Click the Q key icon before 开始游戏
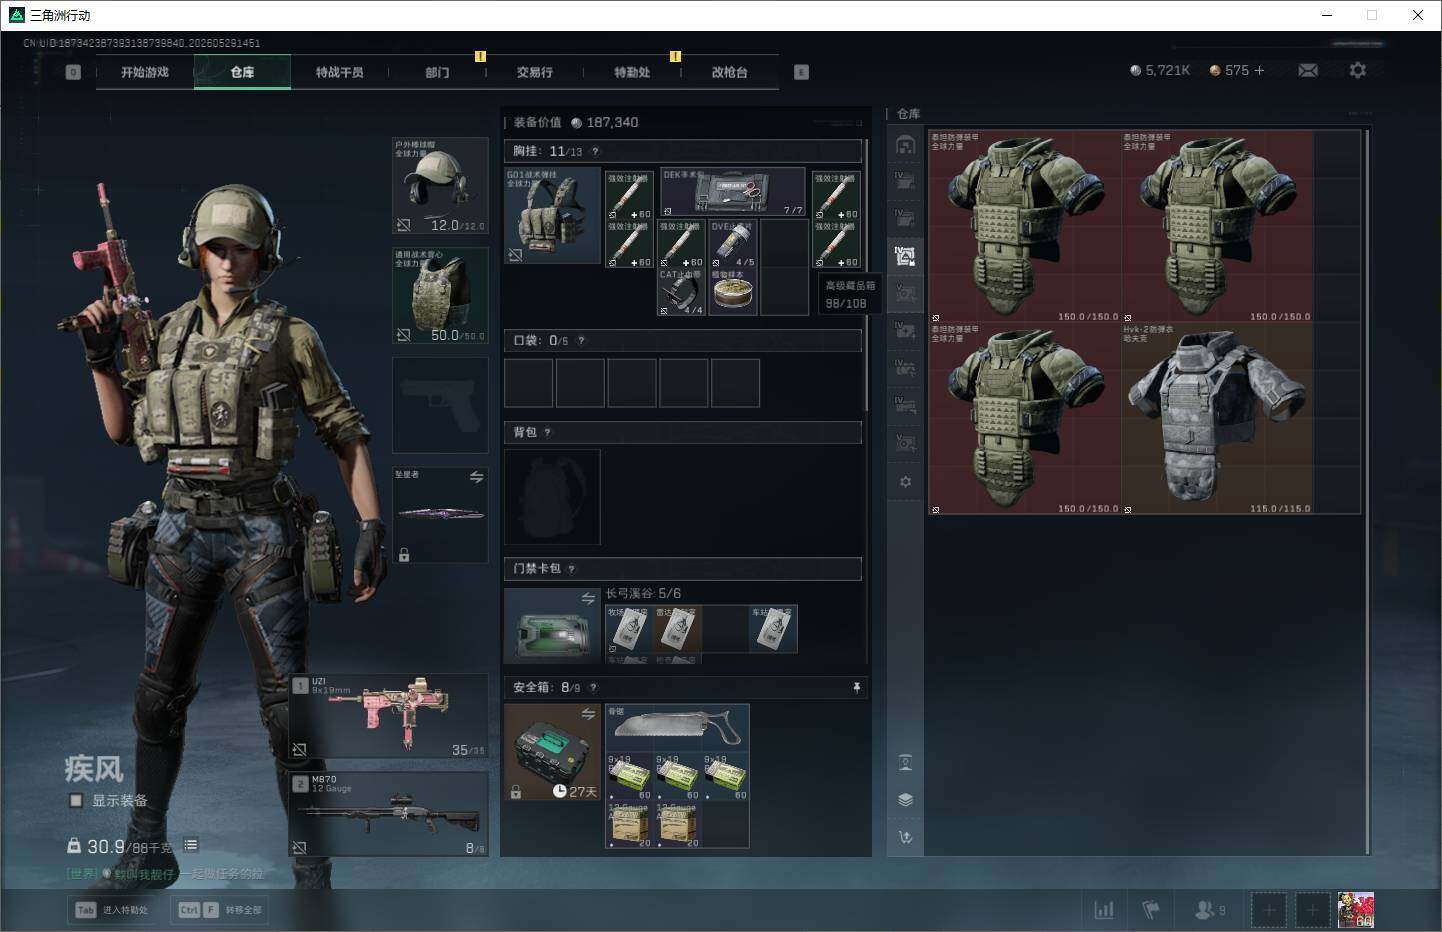Screen dimensions: 1442x932 point(73,72)
